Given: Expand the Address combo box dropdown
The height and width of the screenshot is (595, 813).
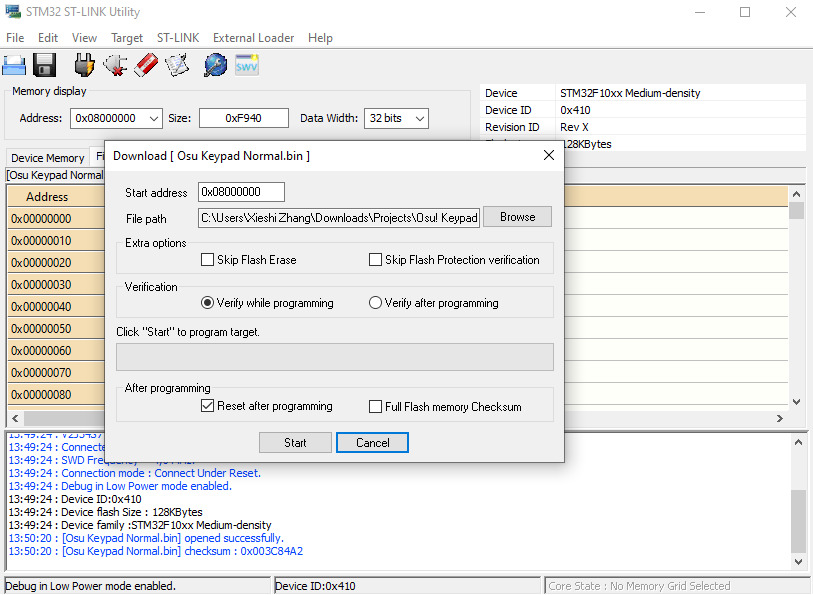Looking at the screenshot, I should click(154, 118).
